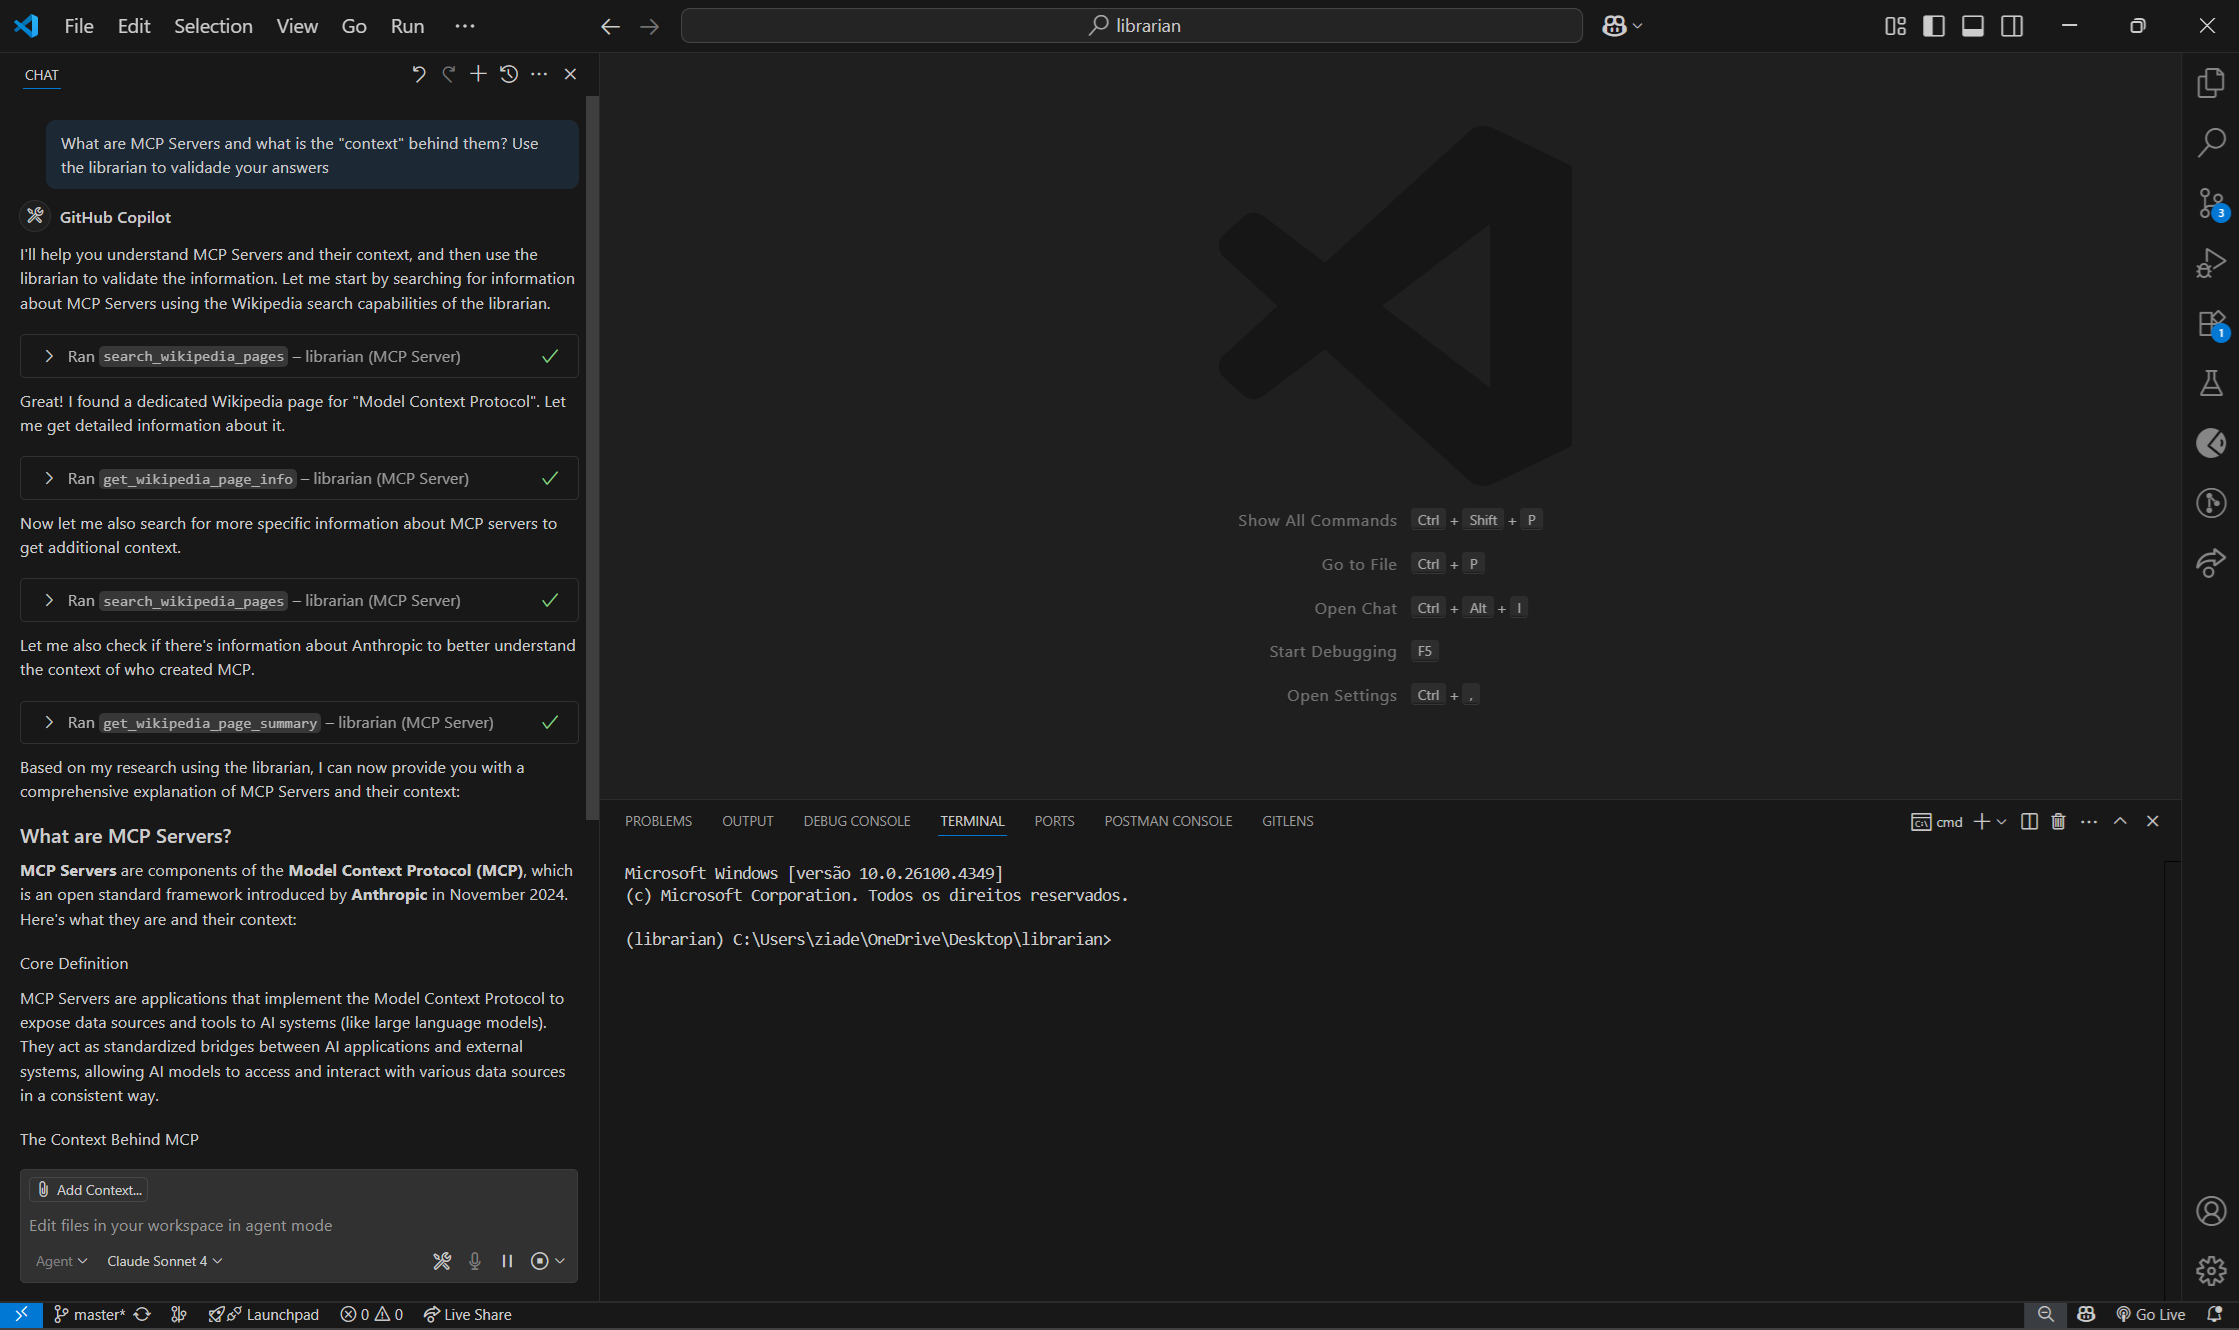Attach context using the paperclip Add Context button

coord(88,1189)
